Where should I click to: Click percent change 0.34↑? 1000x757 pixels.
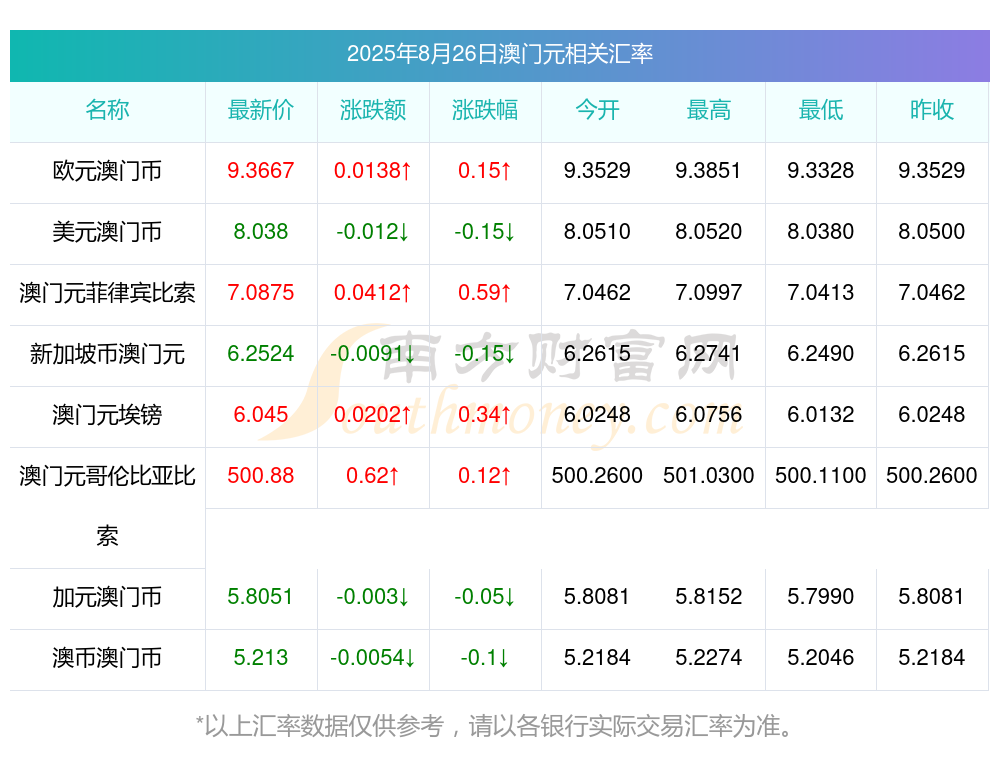pos(485,414)
